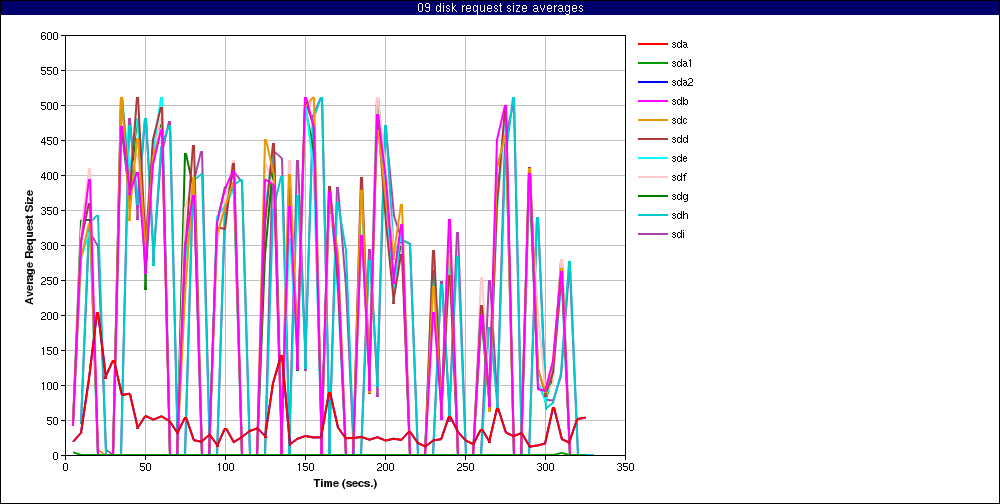Click the 50 tick label on the time axis

coord(145,467)
